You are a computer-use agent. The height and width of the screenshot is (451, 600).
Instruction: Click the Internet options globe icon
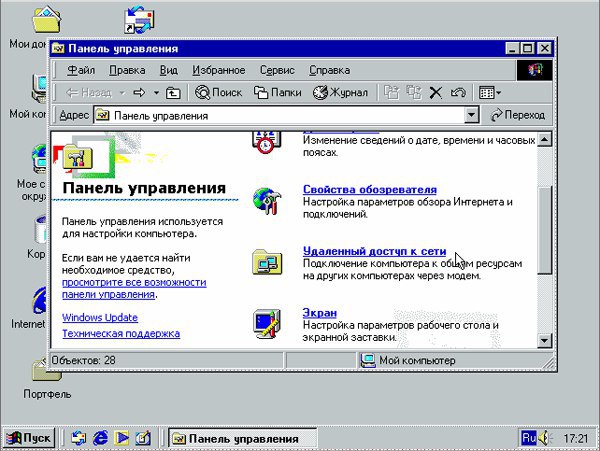(267, 201)
